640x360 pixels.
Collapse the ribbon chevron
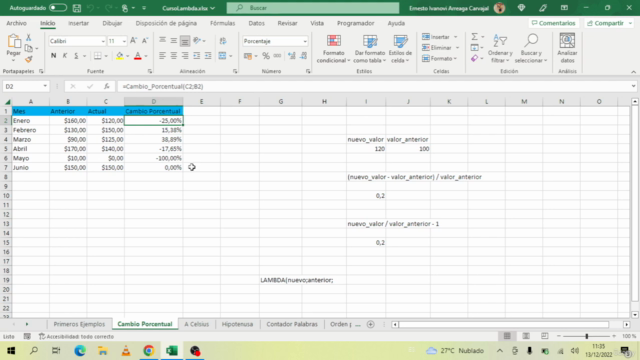pyautogui.click(x=633, y=72)
